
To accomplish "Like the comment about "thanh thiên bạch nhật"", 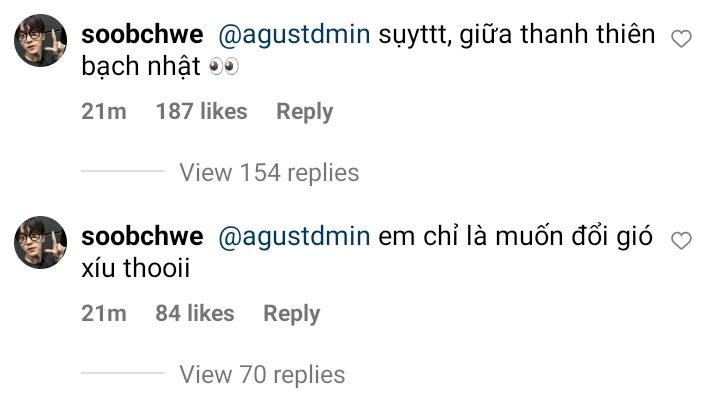I will click(681, 39).
